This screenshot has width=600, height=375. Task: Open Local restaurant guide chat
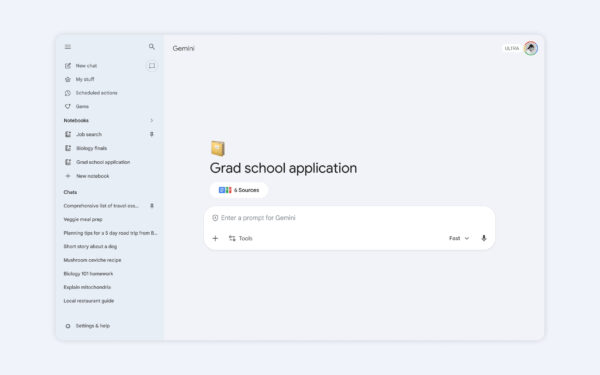point(89,301)
